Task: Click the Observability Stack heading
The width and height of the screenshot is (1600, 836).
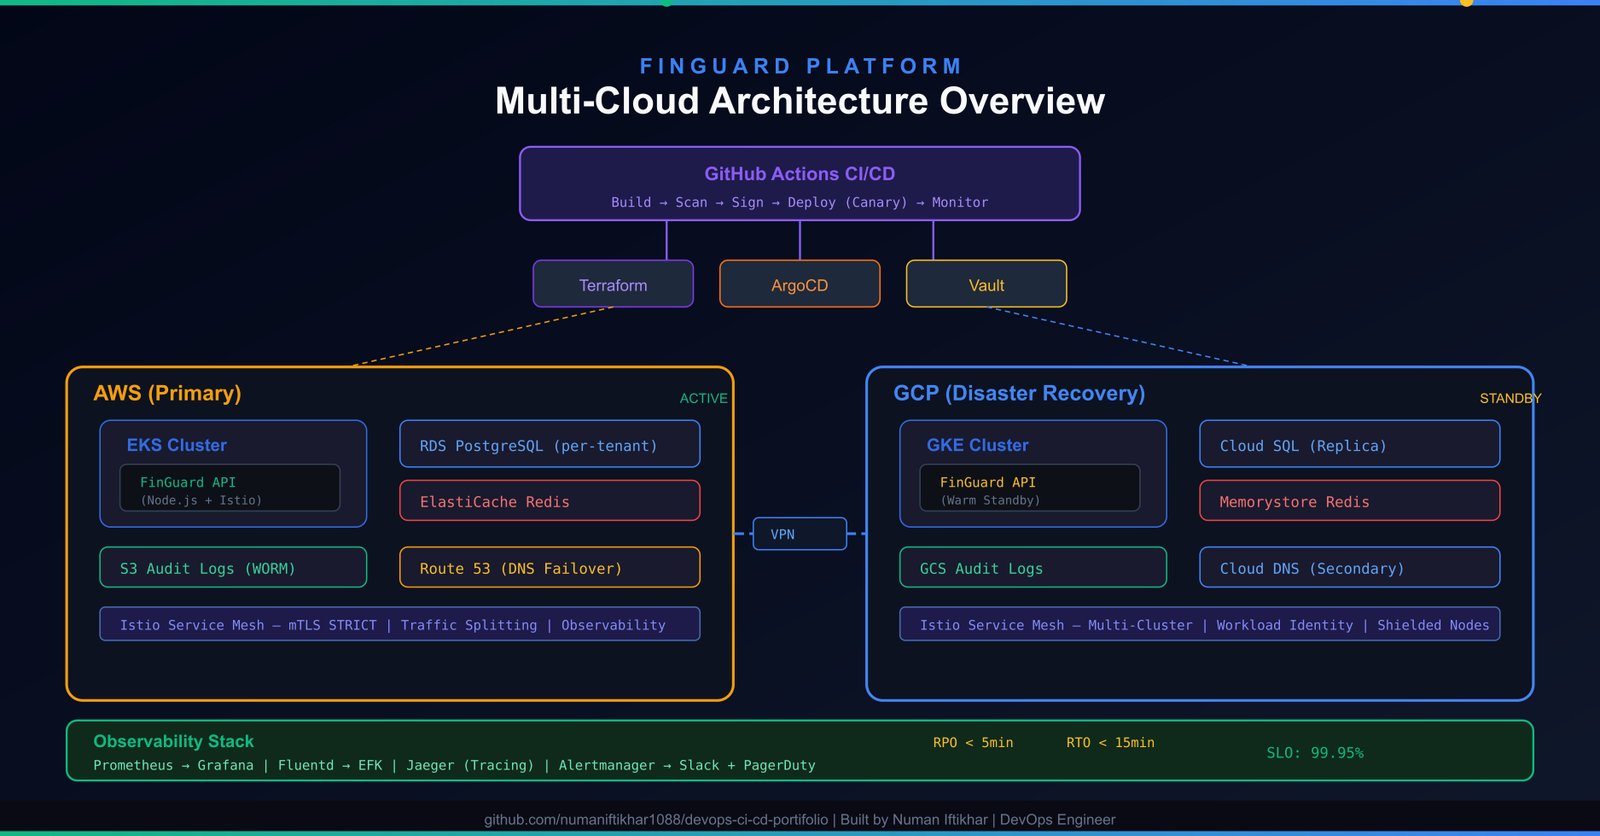Action: coord(173,741)
